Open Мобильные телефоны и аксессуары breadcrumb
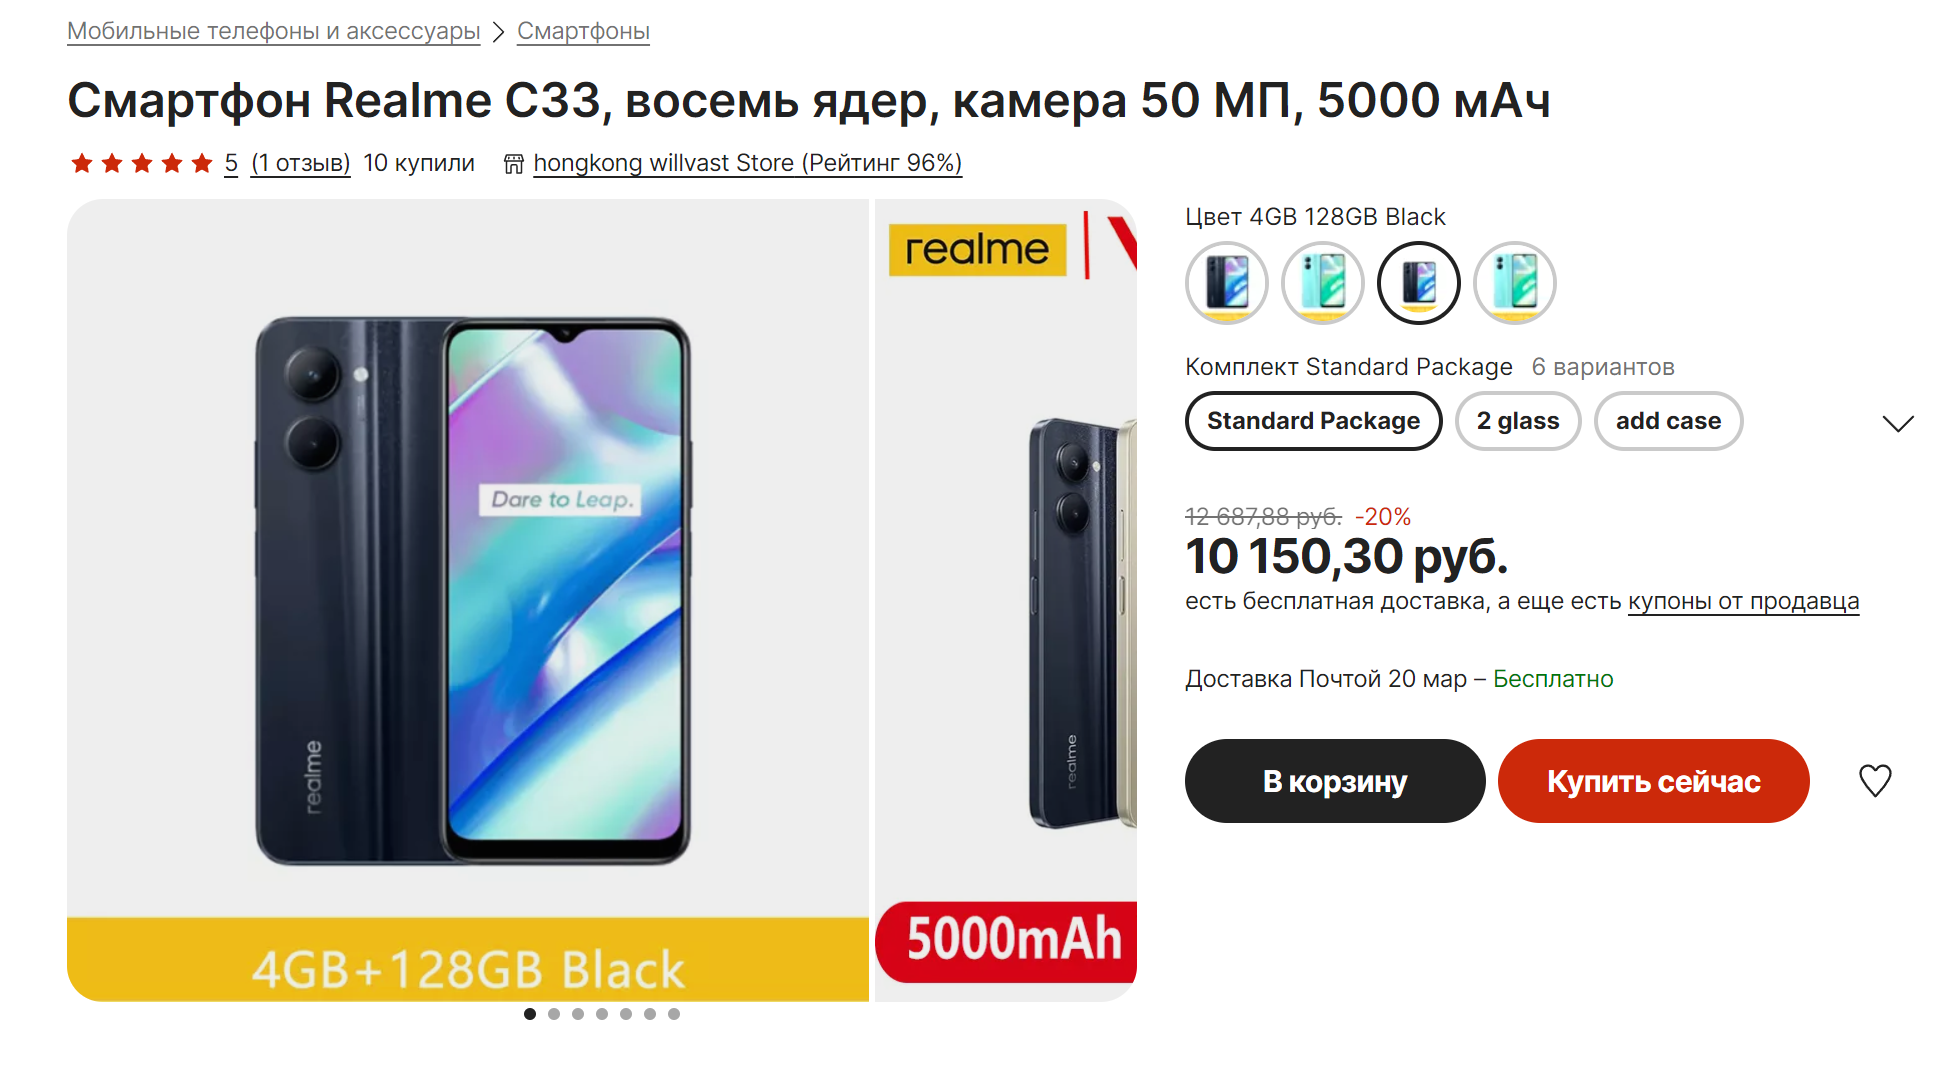Viewport: 1955px width, 1089px height. pos(274,31)
